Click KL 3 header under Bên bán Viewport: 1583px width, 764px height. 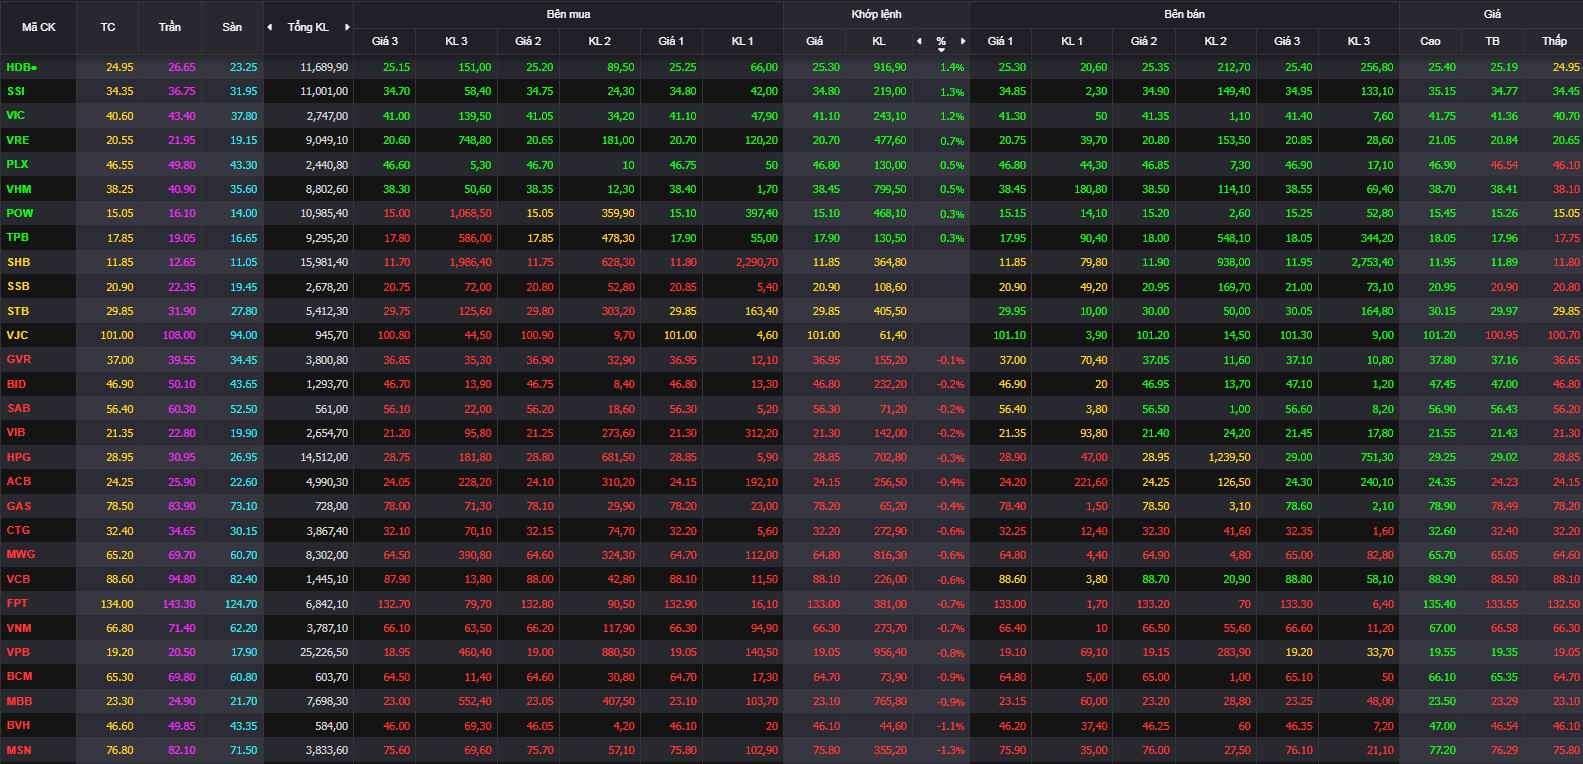coord(1358,41)
